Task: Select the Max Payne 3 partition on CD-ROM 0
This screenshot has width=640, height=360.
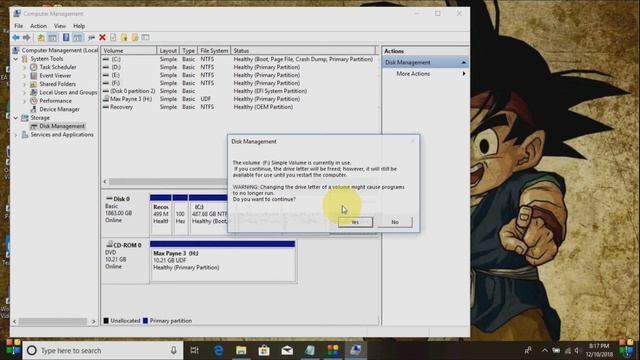Action: (x=222, y=261)
